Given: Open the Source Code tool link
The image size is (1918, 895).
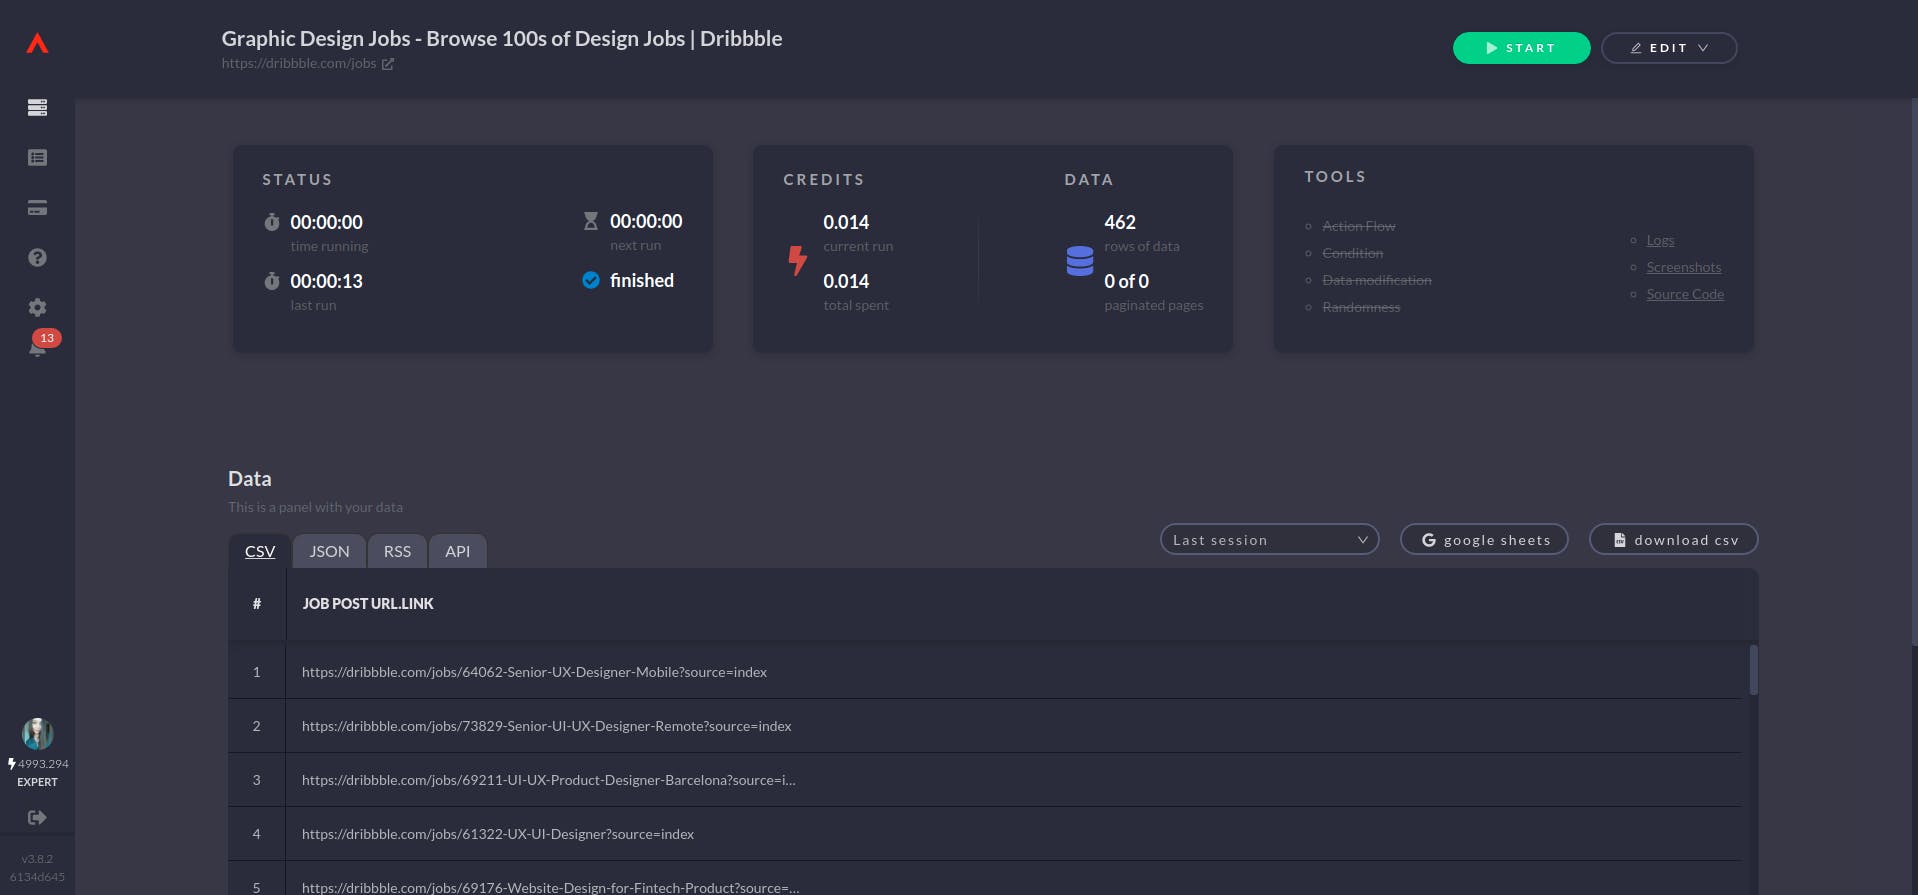Looking at the screenshot, I should click(x=1685, y=294).
